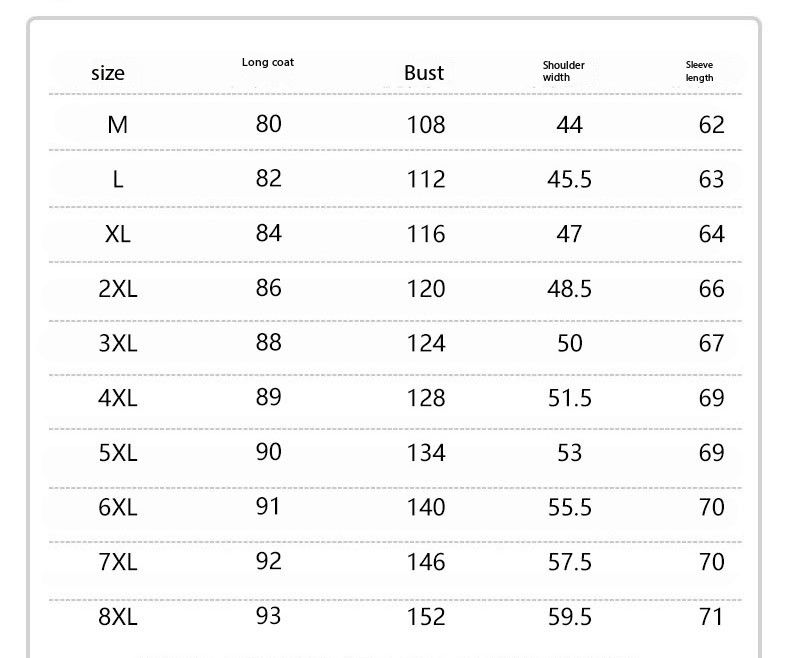
Task: Click bust value 134 in 5XL row
Action: tap(426, 452)
